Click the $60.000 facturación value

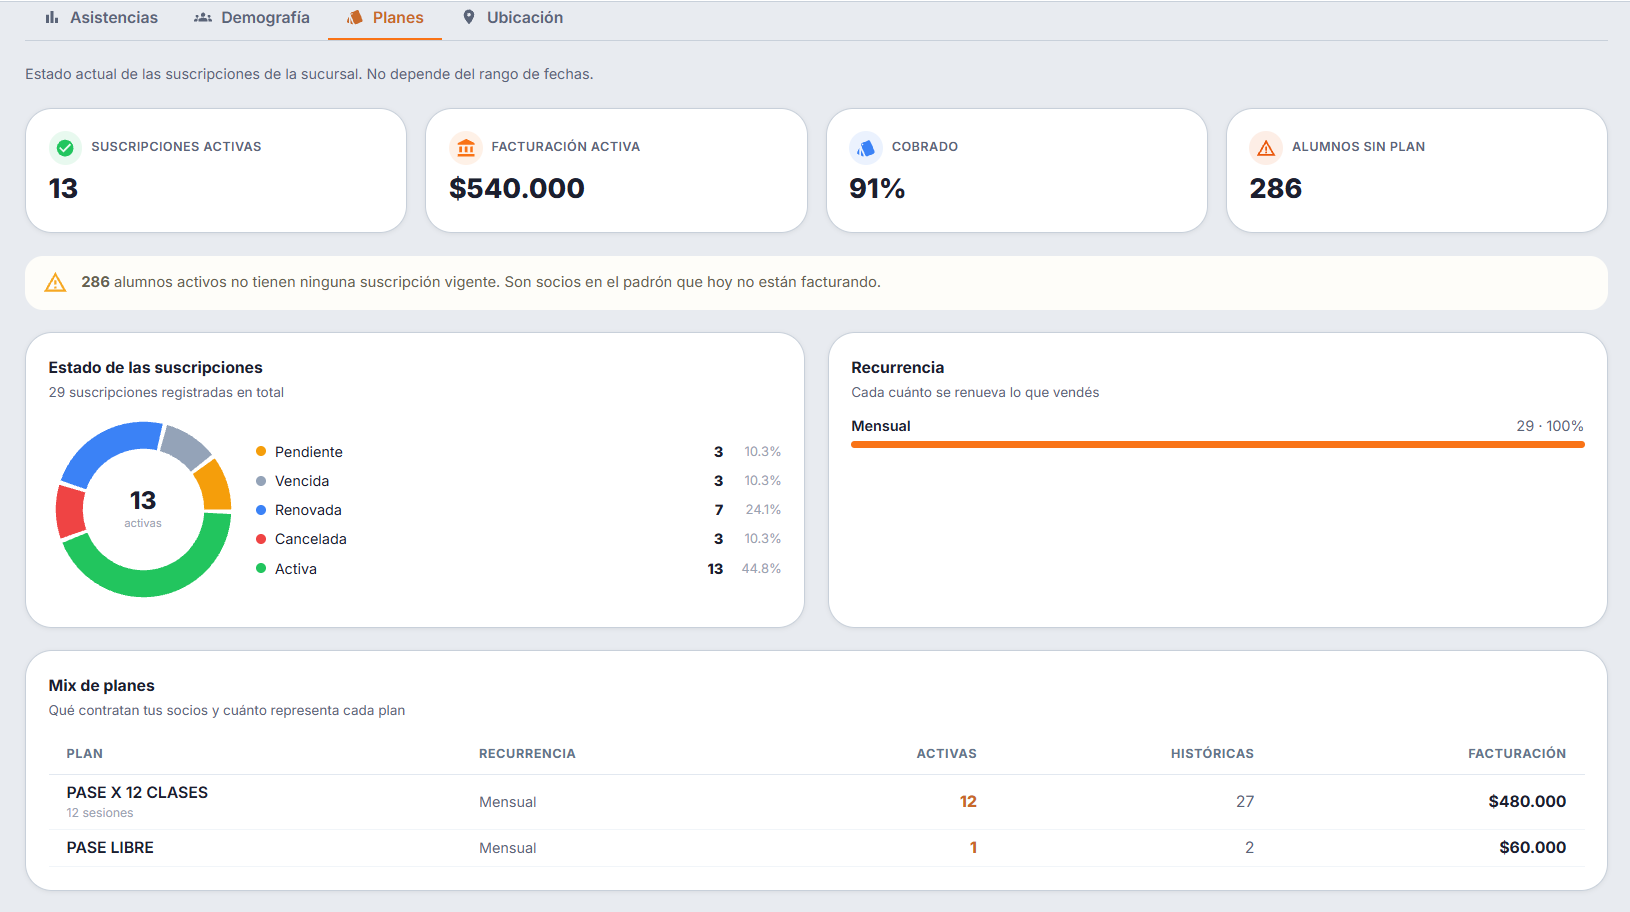[x=1533, y=848]
